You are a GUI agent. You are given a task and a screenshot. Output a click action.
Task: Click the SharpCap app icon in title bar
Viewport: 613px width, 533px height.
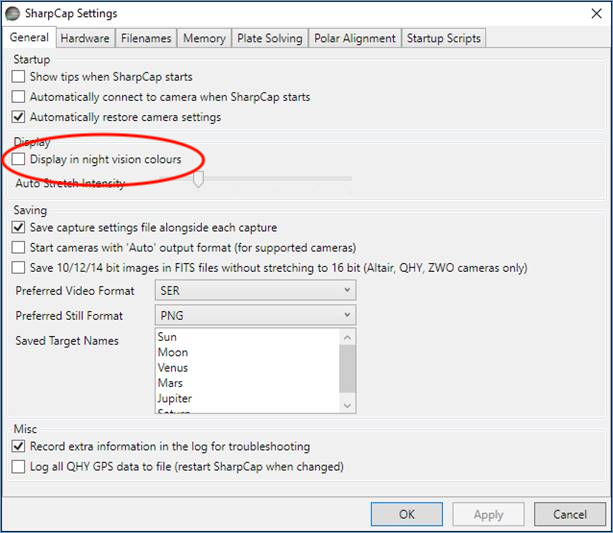[16, 14]
